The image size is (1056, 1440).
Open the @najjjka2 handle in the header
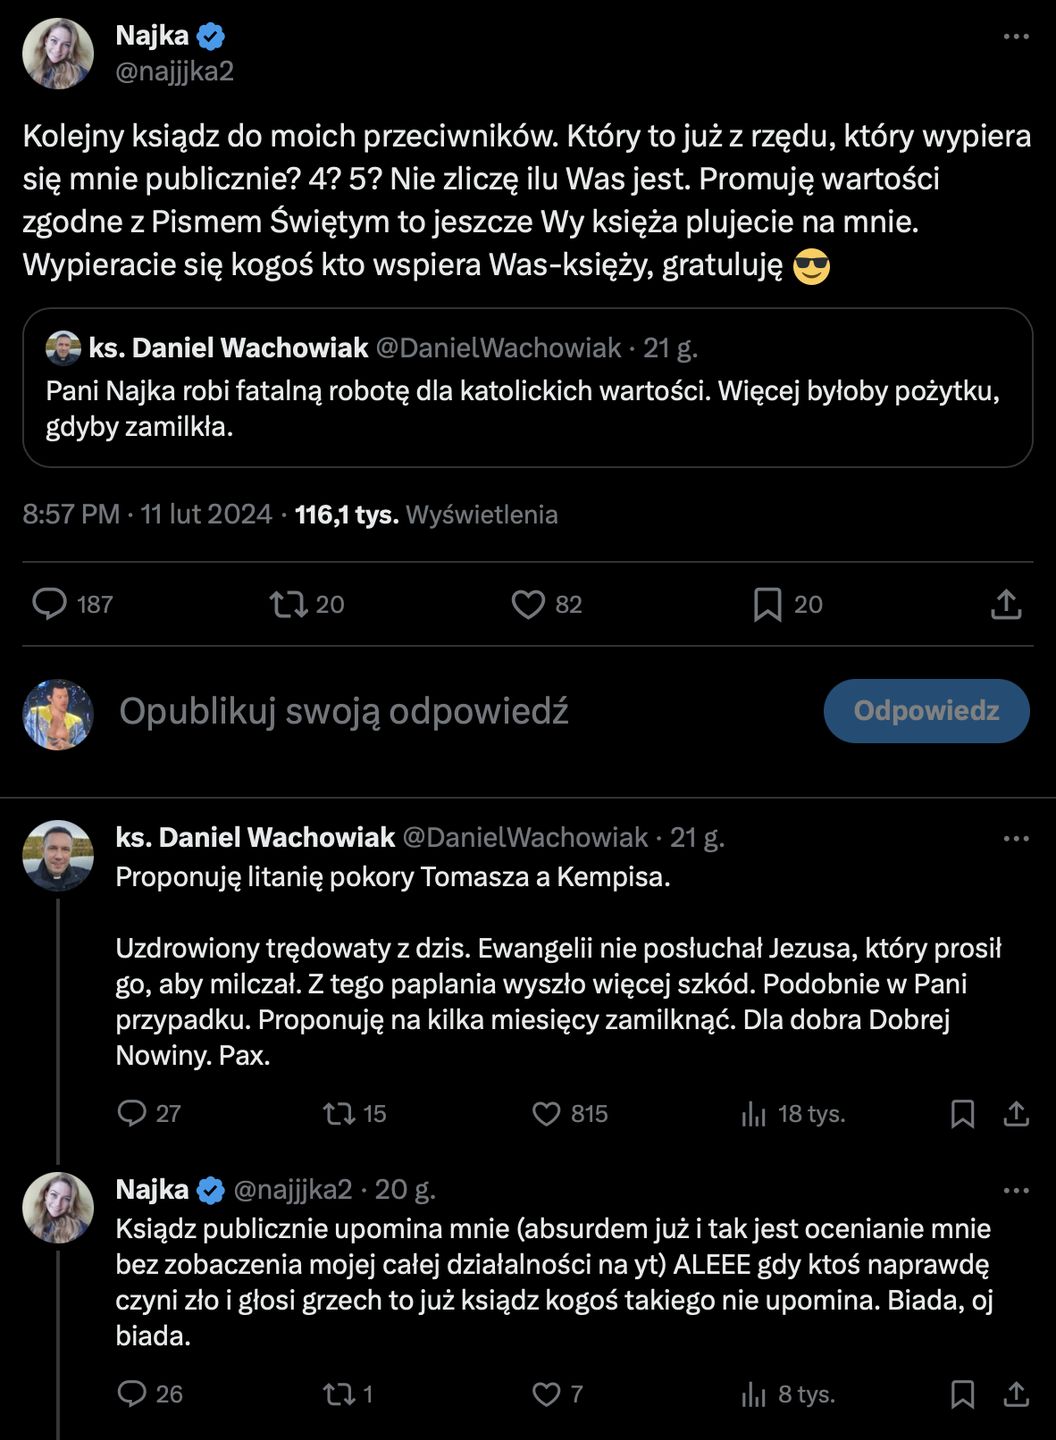point(175,71)
